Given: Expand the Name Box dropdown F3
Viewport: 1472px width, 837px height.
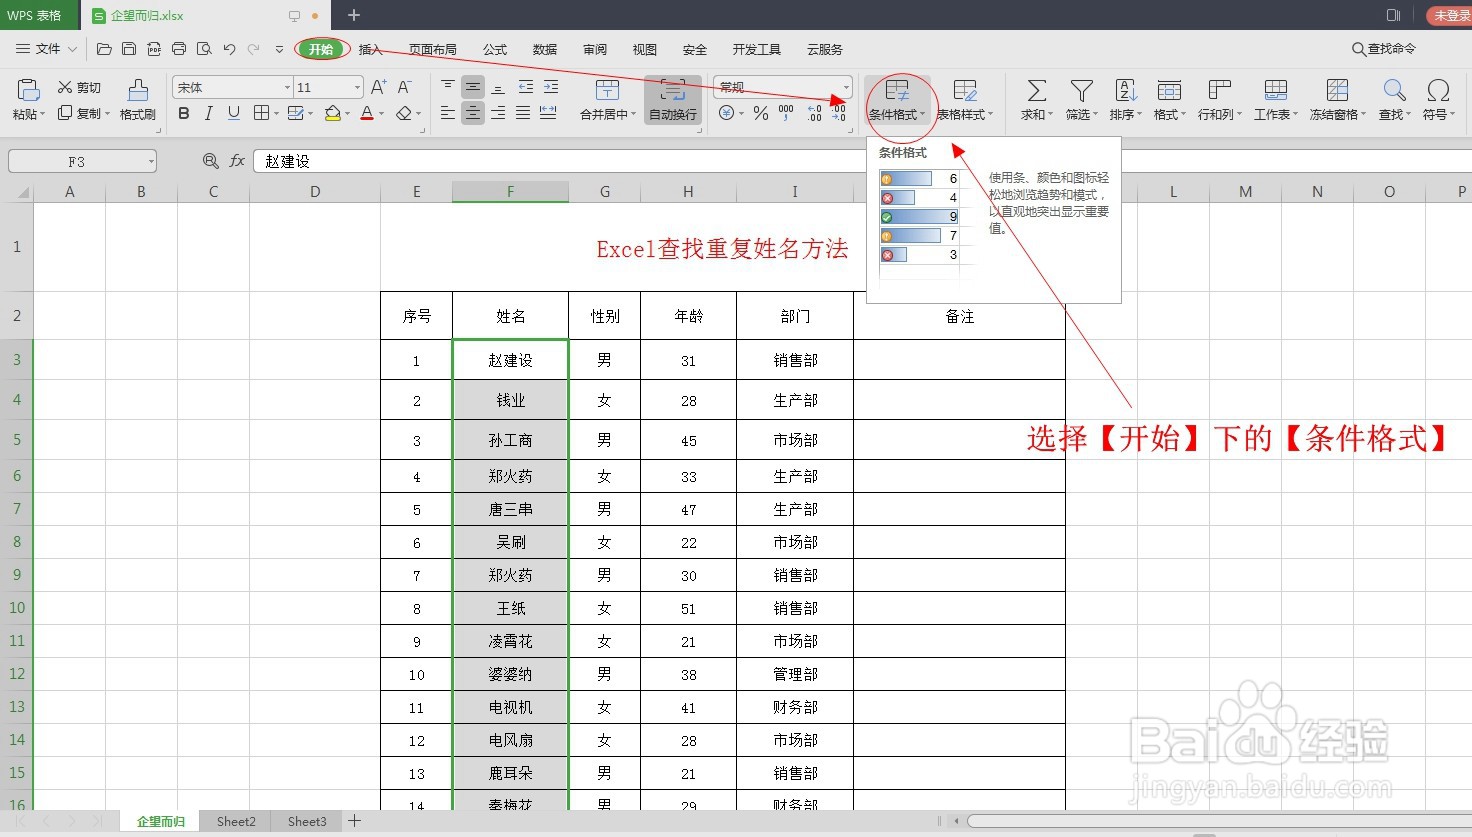Looking at the screenshot, I should (151, 161).
